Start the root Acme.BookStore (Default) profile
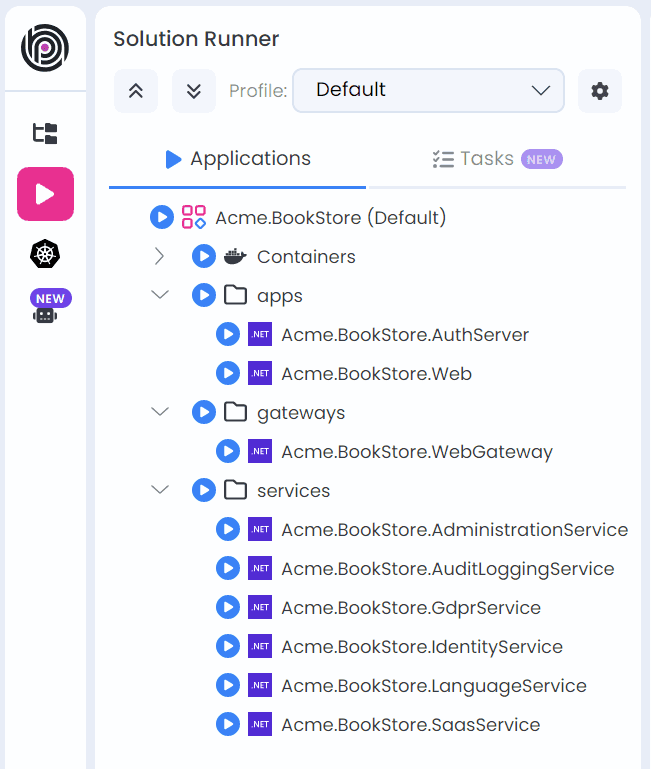651x769 pixels. point(161,217)
